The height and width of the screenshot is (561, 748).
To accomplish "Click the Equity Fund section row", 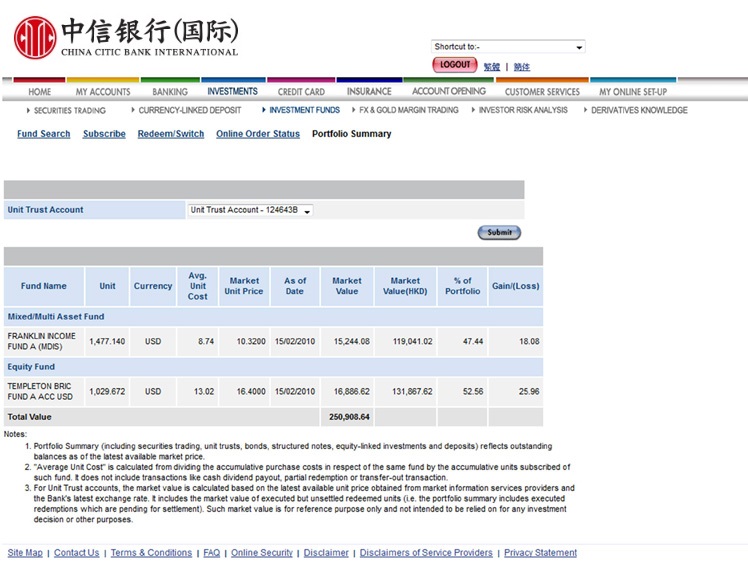I will coord(273,367).
